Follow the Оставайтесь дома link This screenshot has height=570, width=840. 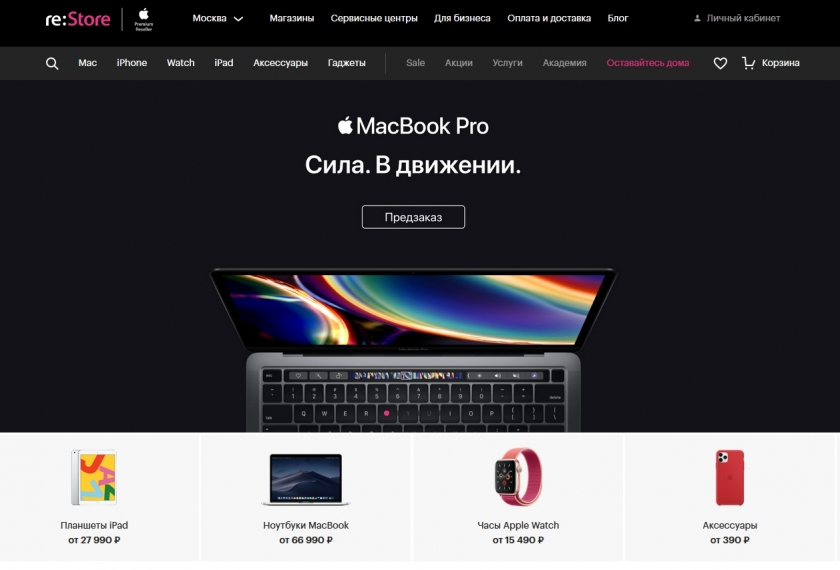pos(648,63)
